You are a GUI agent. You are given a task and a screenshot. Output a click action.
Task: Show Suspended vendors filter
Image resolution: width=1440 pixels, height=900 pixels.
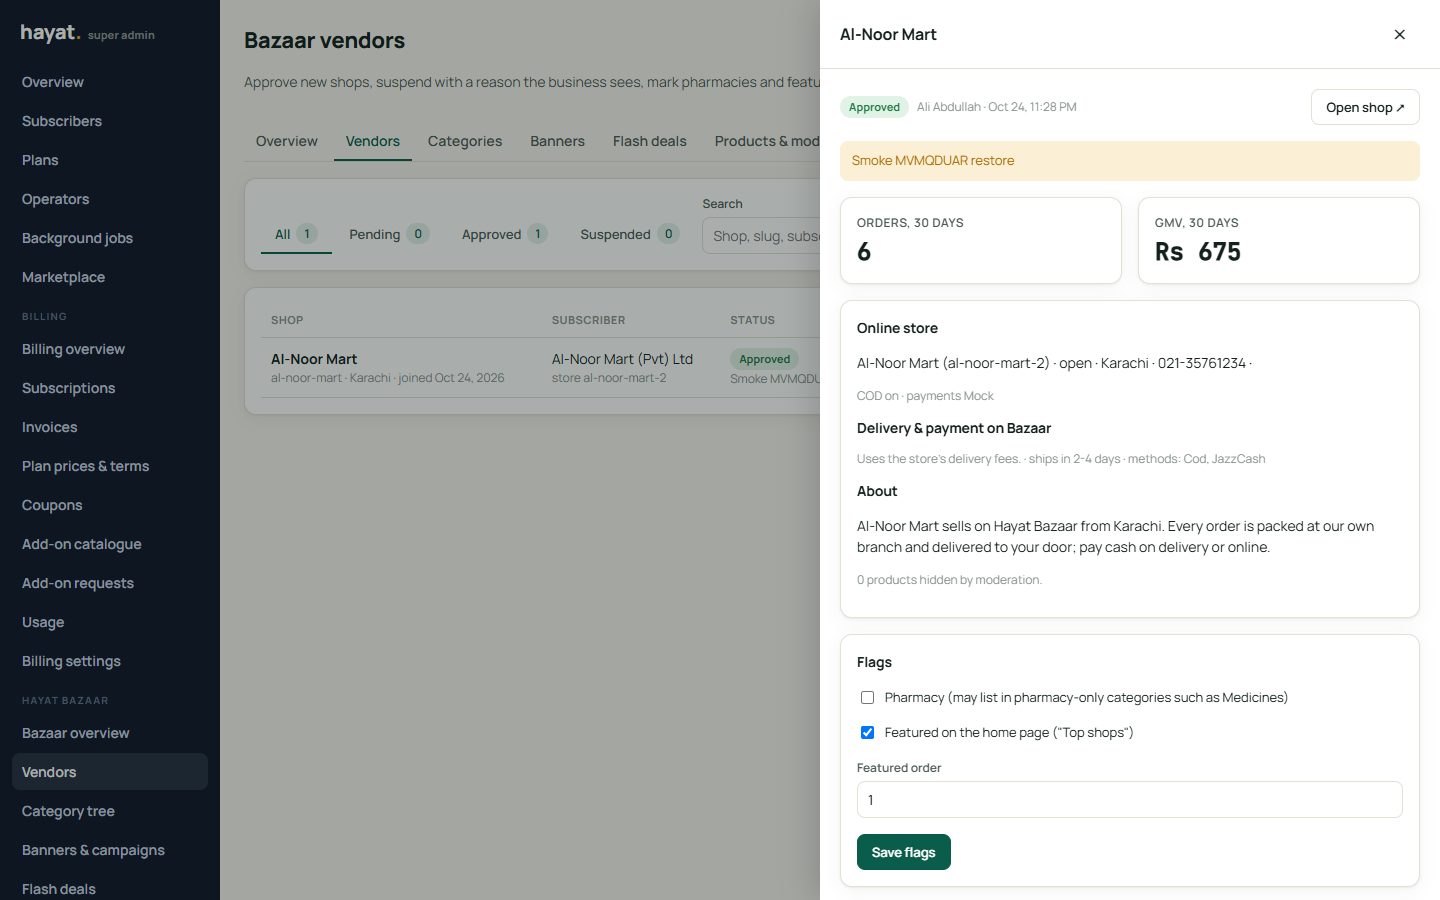(x=629, y=234)
